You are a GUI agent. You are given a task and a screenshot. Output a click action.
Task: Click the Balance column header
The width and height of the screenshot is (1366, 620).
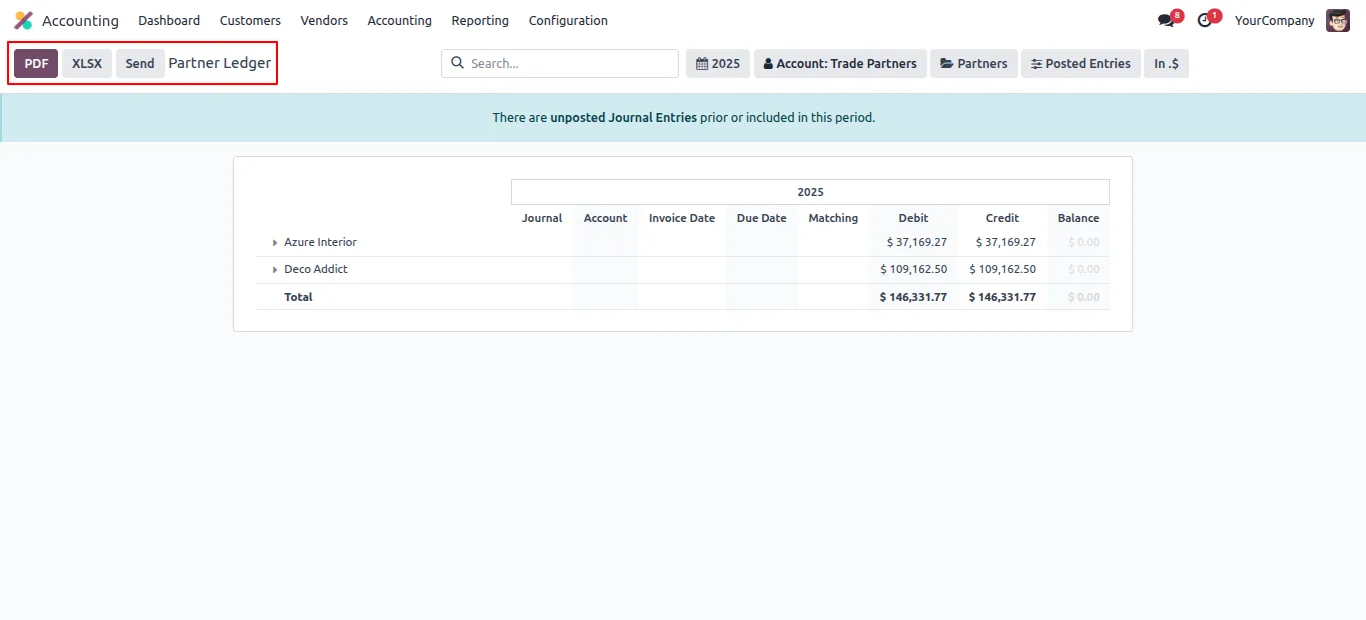click(1078, 218)
